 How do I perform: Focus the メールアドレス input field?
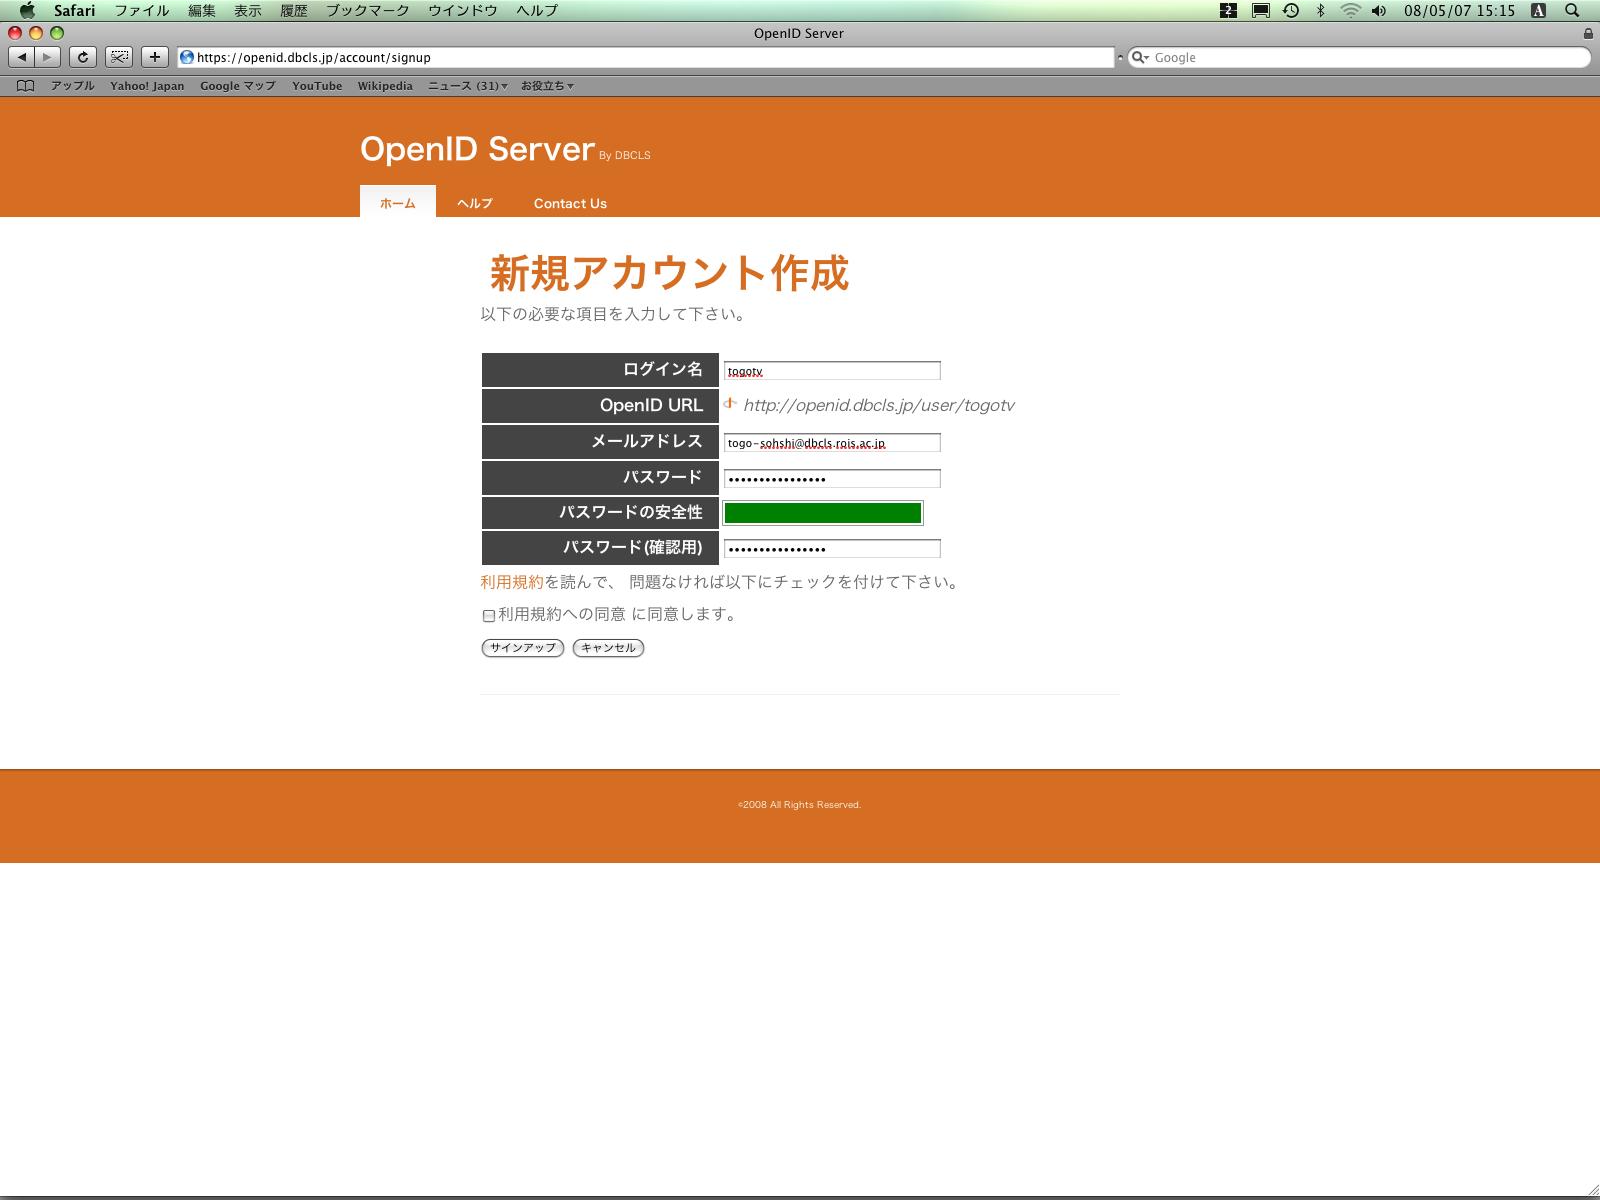point(831,443)
